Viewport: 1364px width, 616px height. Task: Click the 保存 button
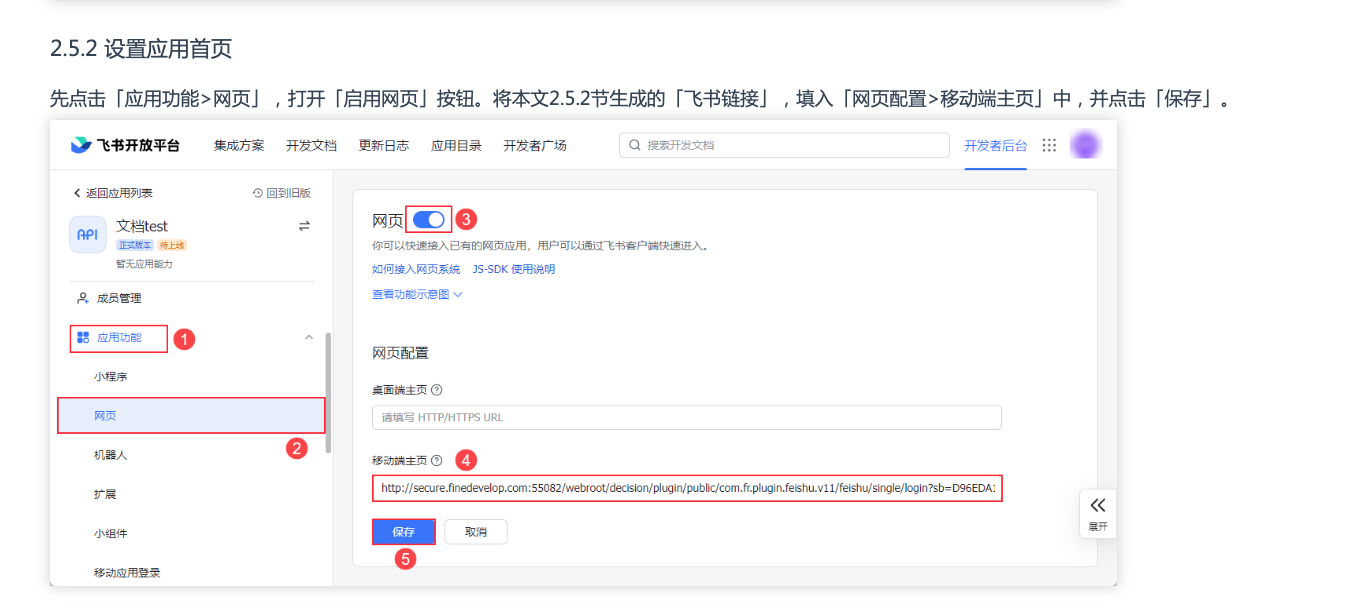pyautogui.click(x=403, y=532)
